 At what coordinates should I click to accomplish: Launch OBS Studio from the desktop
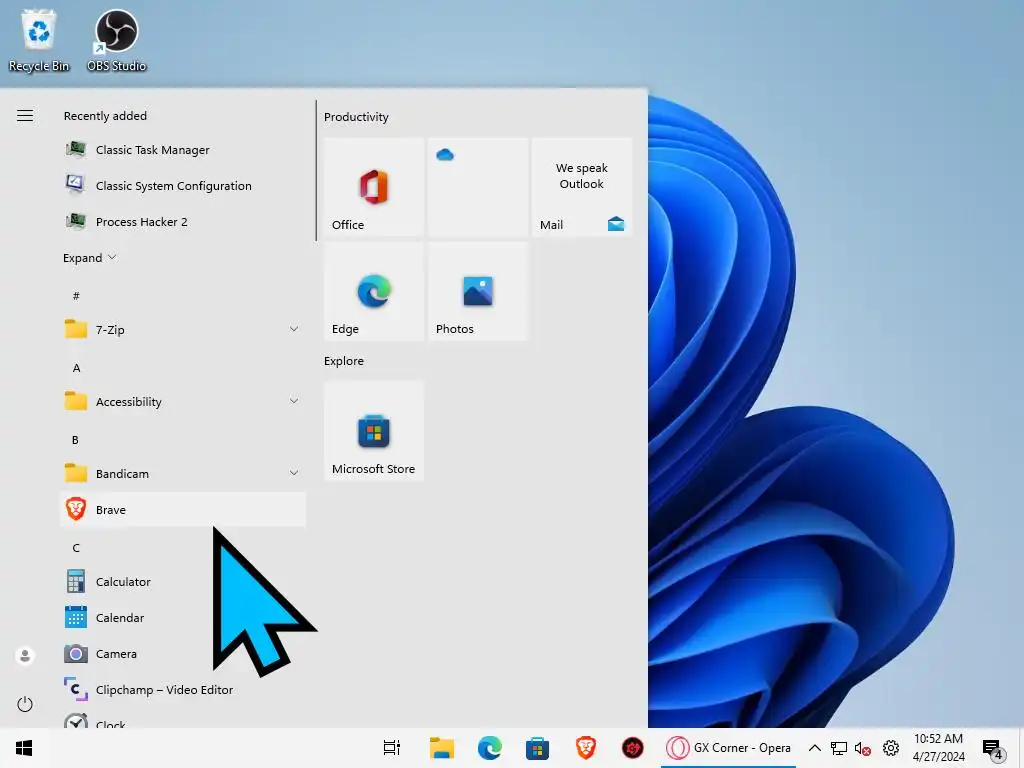(116, 40)
